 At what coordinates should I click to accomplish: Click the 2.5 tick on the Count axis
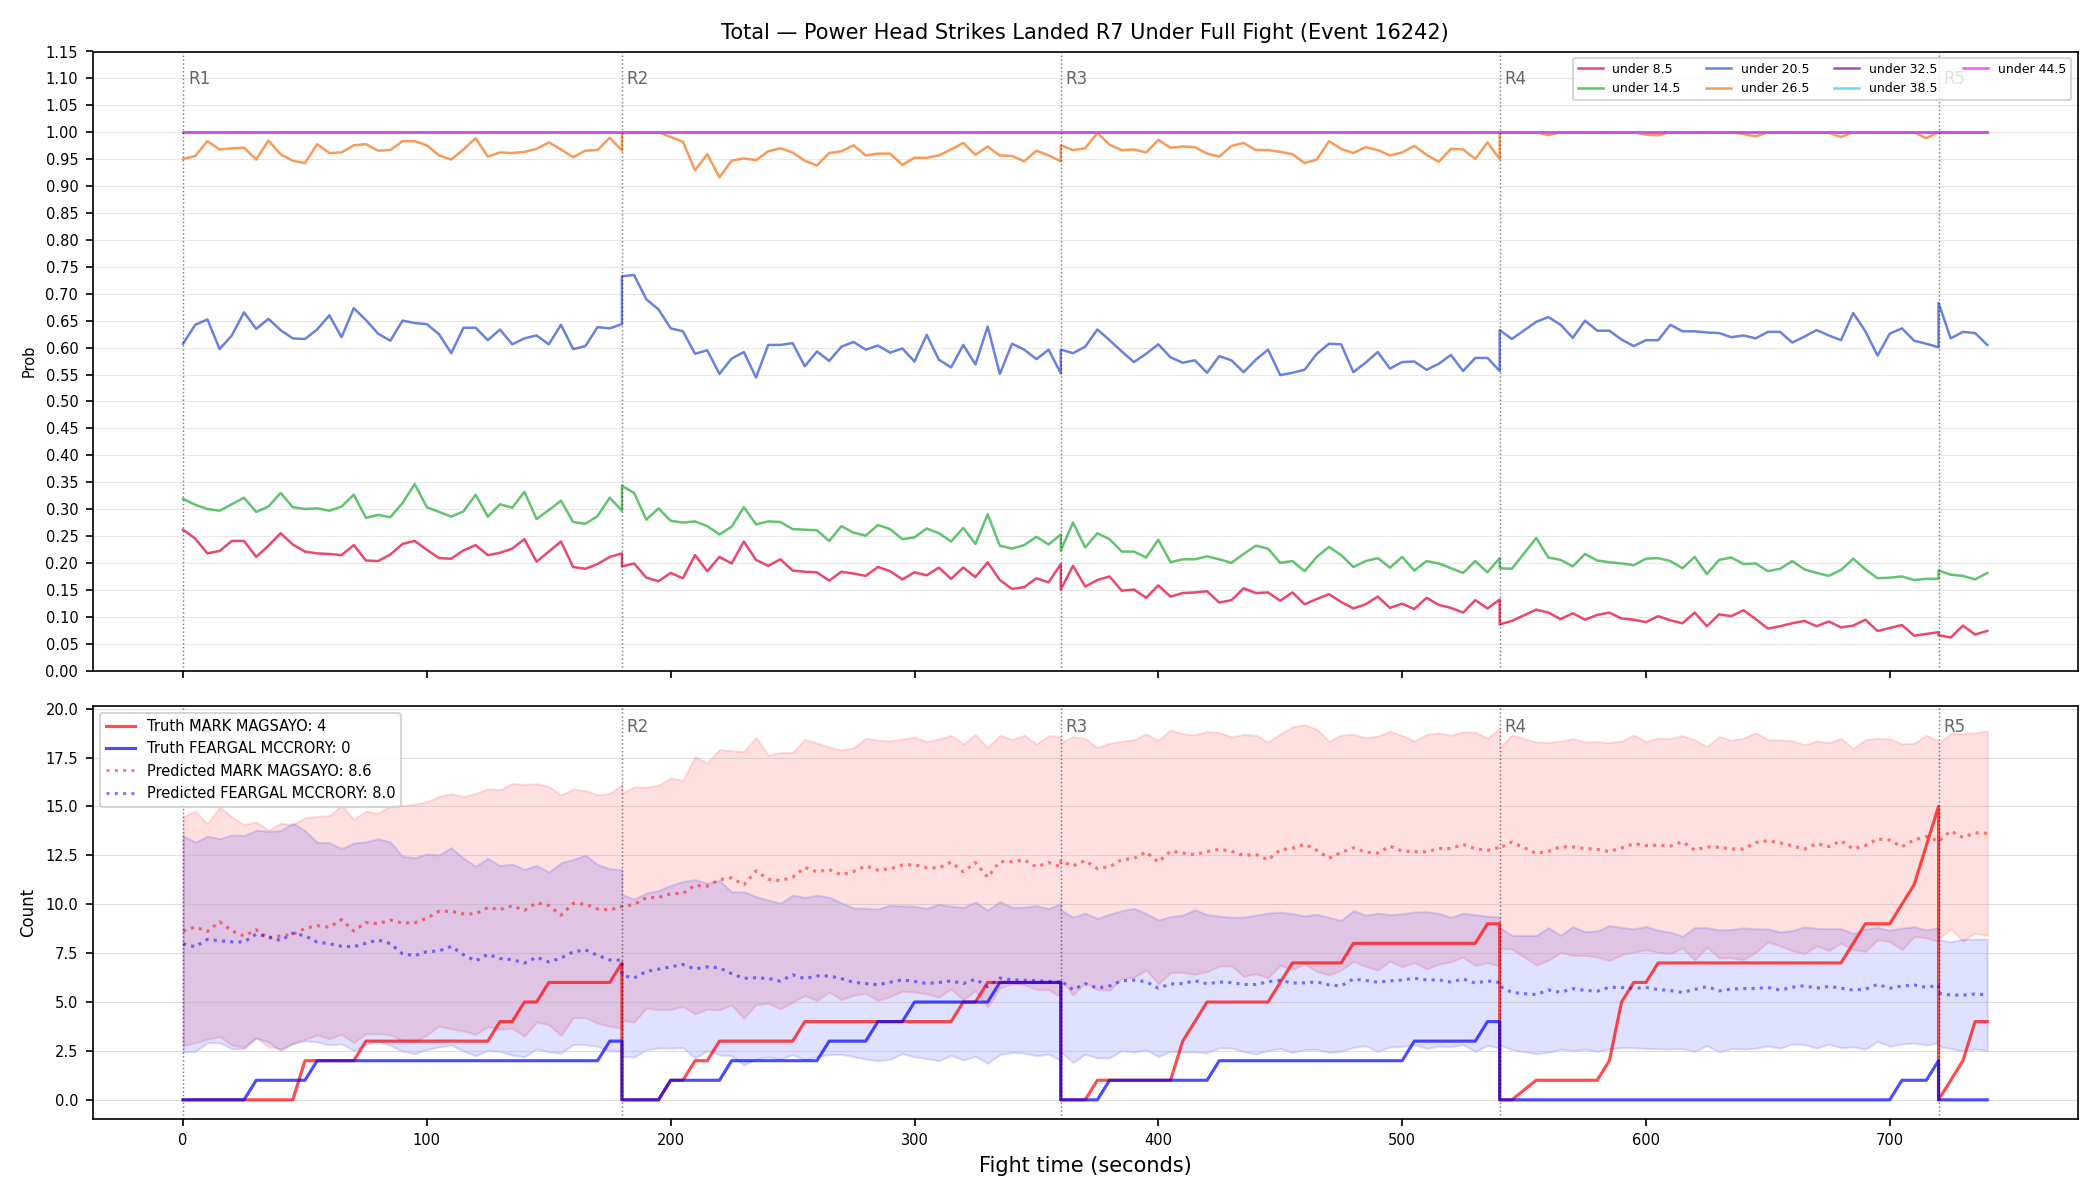point(66,1052)
